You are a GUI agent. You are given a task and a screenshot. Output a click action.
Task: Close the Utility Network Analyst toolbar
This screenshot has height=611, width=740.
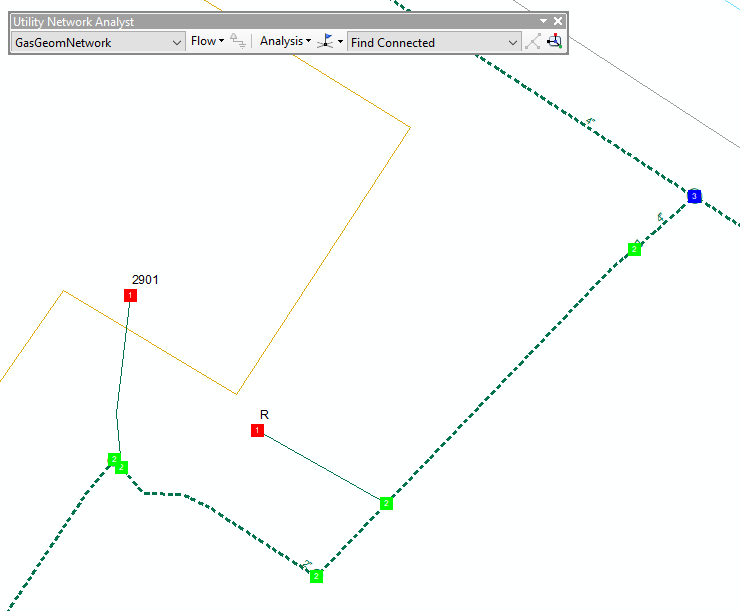tap(558, 21)
